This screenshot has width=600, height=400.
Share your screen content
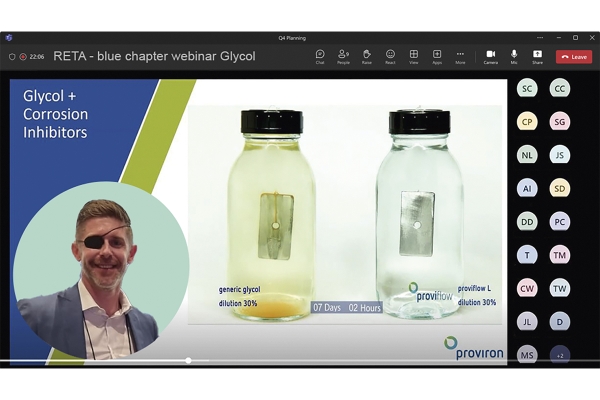[537, 57]
